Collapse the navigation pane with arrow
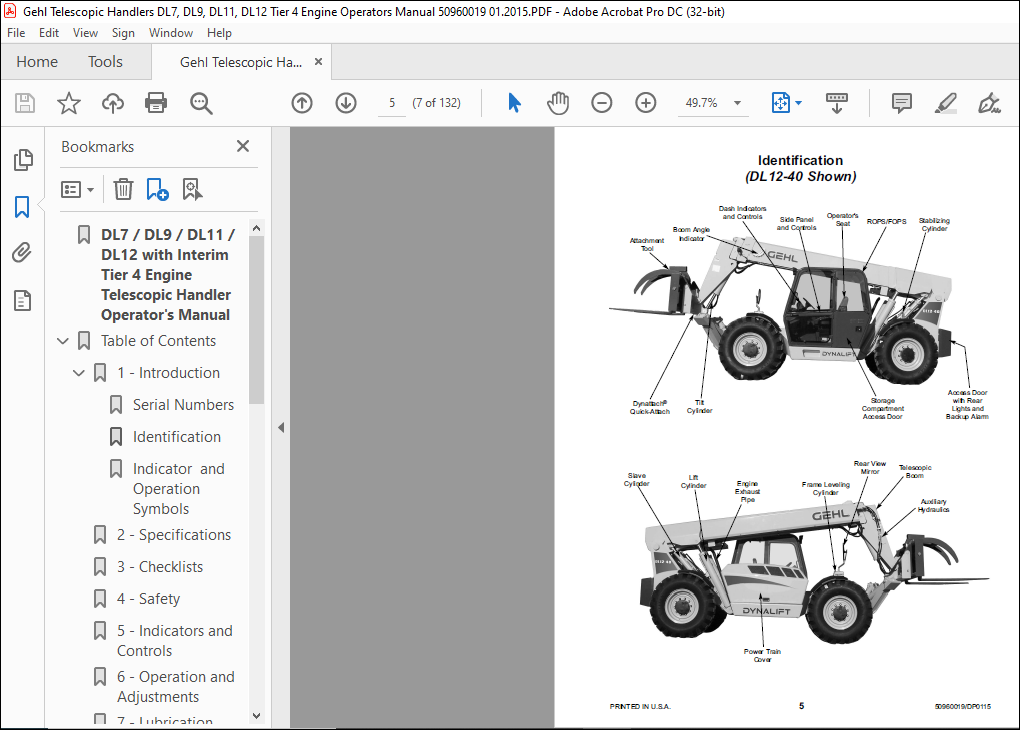Screen dimensions: 1020x730 [x=281, y=427]
